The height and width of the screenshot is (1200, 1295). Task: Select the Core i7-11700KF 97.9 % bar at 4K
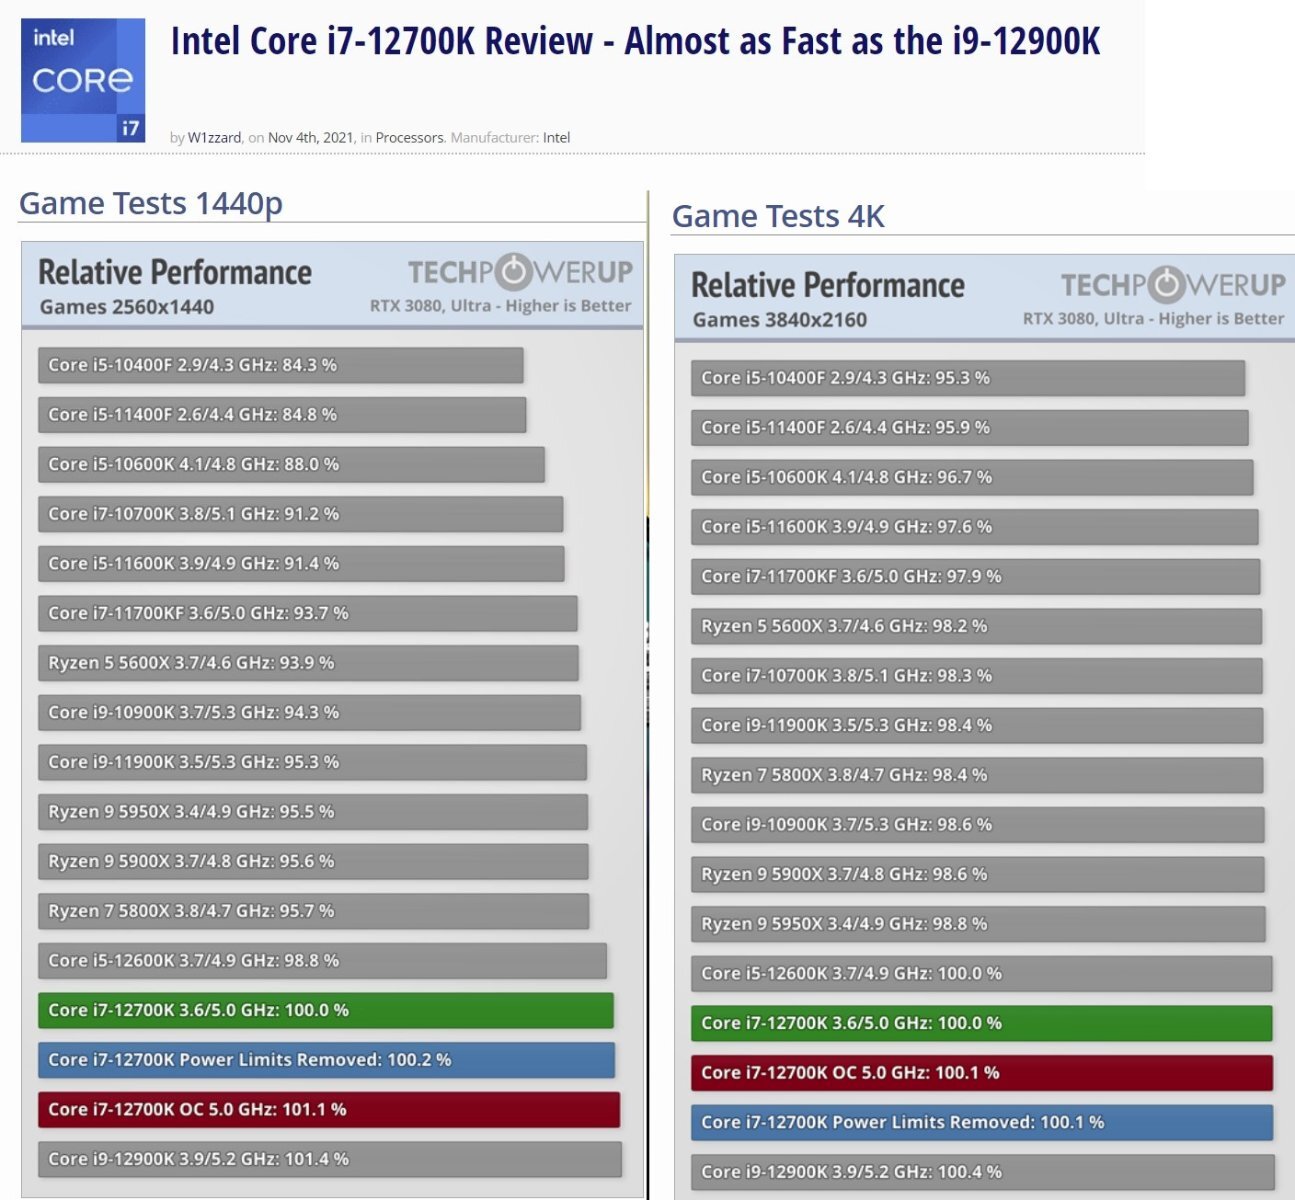(976, 576)
